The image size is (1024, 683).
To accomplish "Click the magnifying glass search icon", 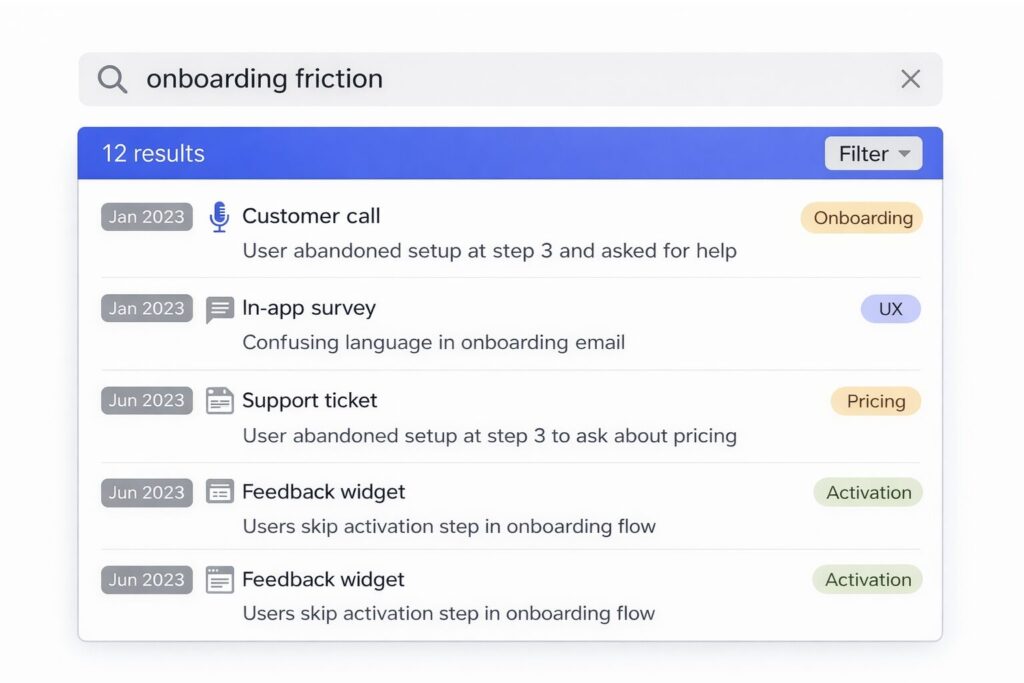I will [x=112, y=79].
